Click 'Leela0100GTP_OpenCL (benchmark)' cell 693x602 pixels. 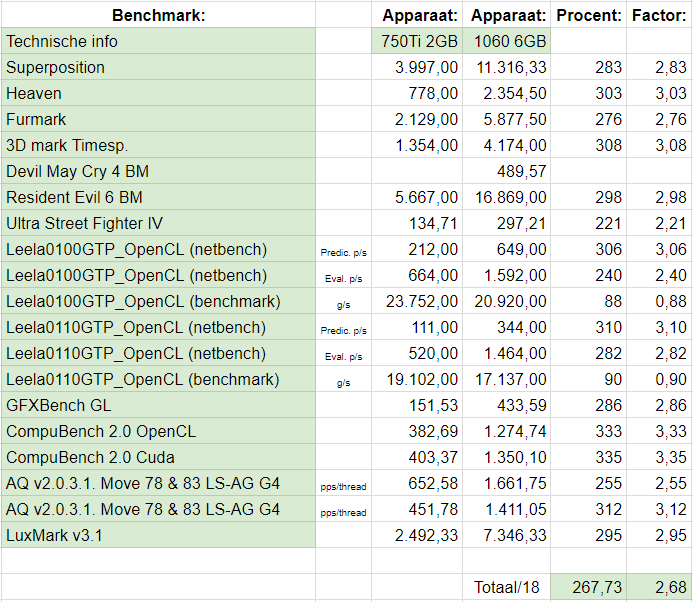[158, 302]
